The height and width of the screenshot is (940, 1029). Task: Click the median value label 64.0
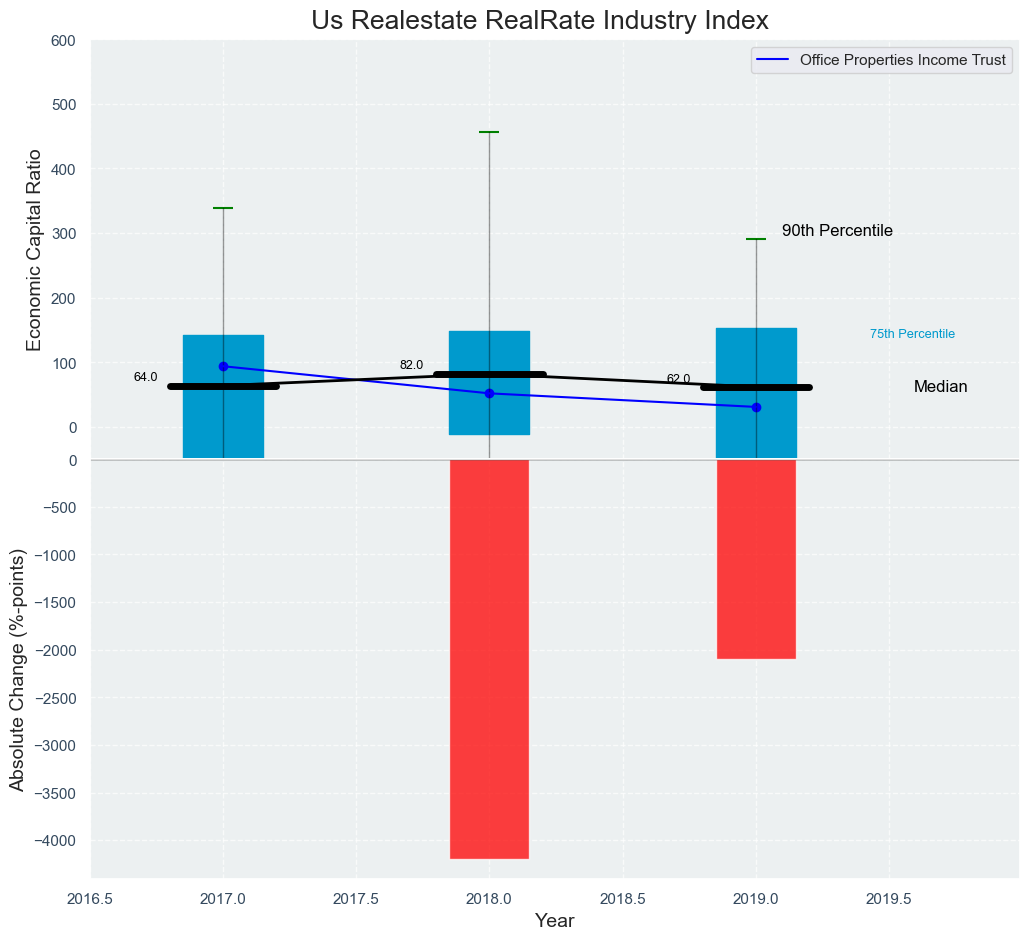(x=145, y=377)
